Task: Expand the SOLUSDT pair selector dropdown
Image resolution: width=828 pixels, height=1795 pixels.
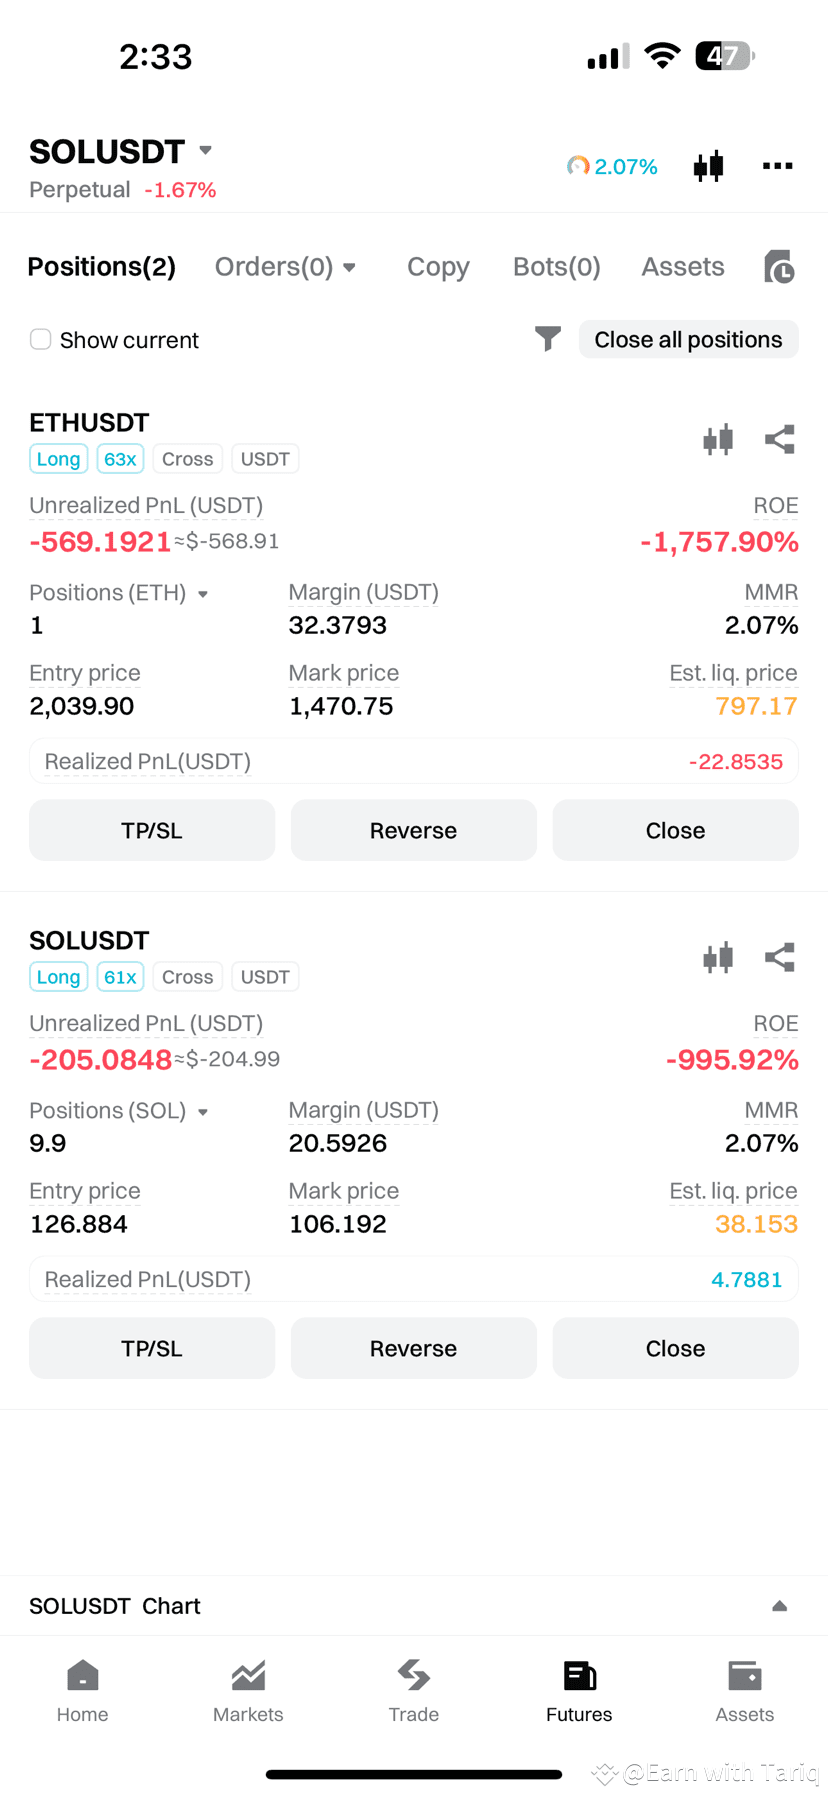Action: pos(206,151)
